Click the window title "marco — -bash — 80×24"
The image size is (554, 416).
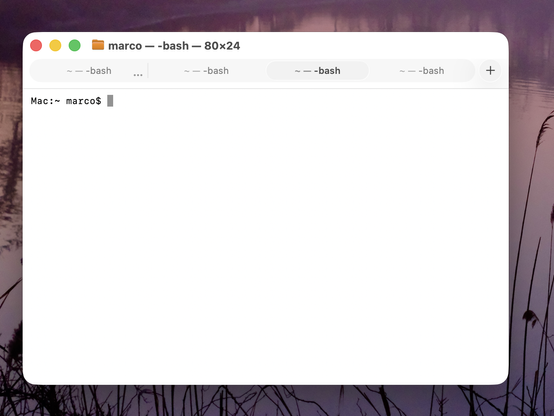point(174,46)
